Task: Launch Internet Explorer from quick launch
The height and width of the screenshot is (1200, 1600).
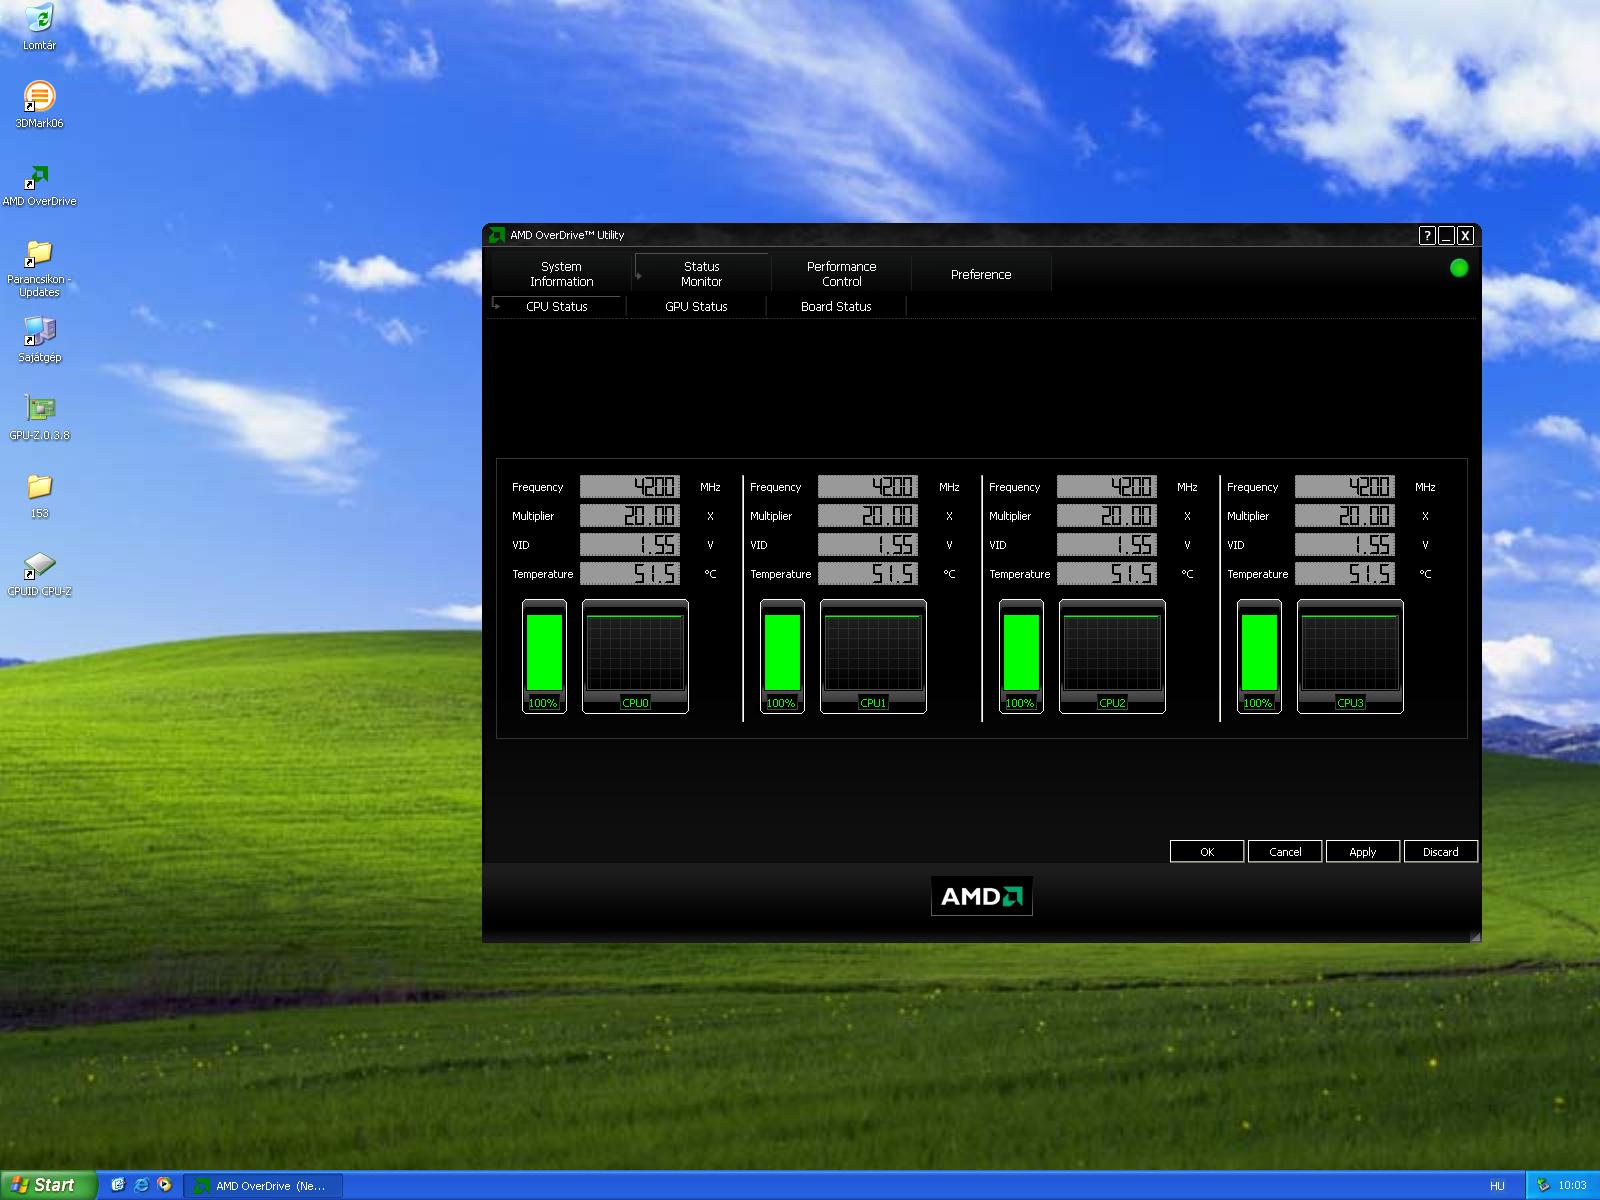Action: click(141, 1185)
